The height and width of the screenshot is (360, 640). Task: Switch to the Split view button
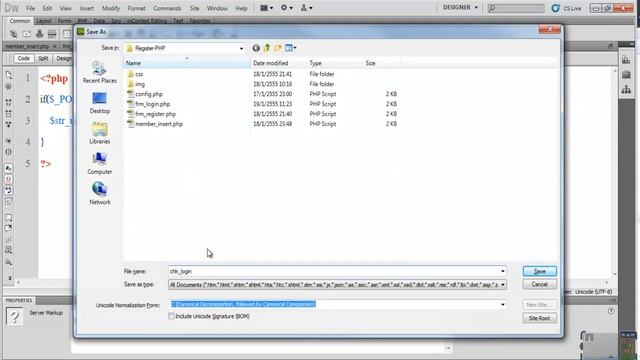[43, 58]
